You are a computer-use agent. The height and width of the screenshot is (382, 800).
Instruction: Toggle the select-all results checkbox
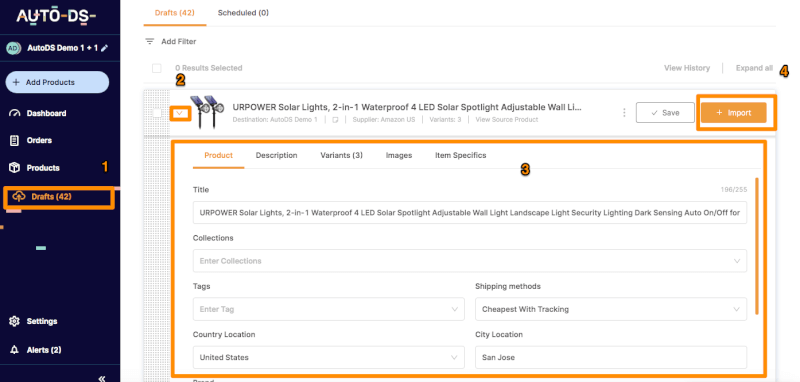pyautogui.click(x=157, y=68)
